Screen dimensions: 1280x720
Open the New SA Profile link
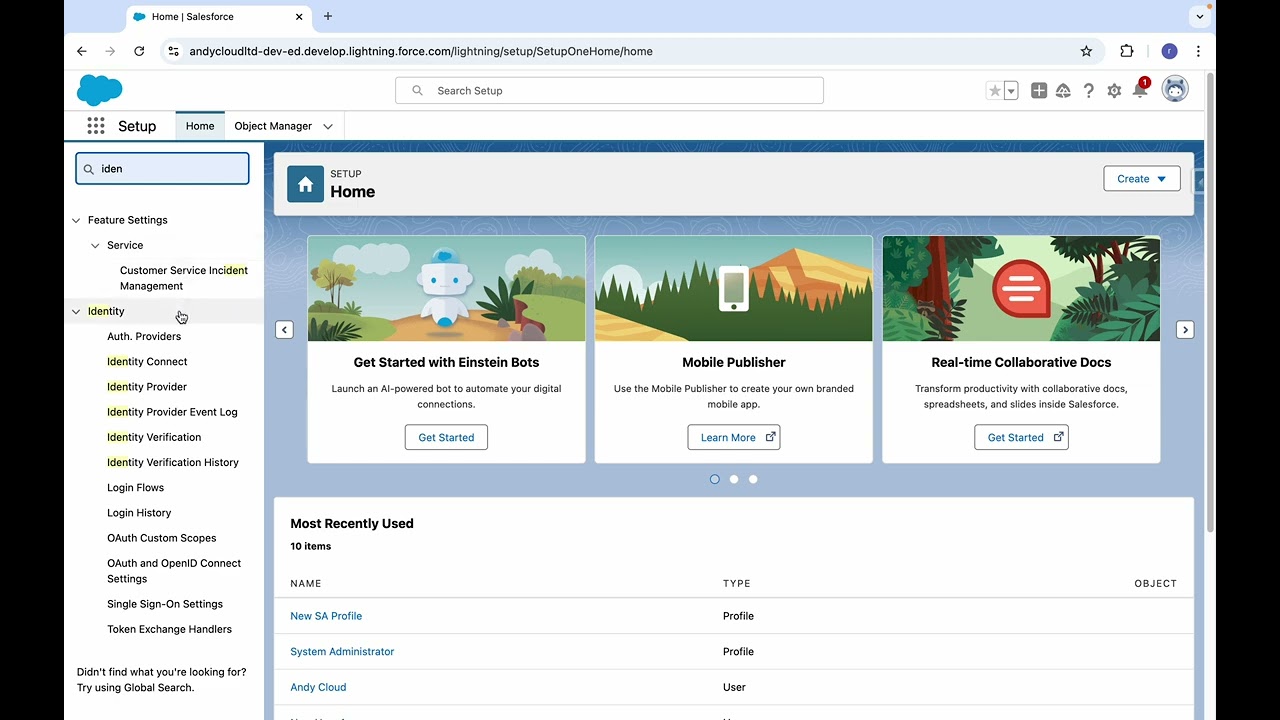click(326, 616)
